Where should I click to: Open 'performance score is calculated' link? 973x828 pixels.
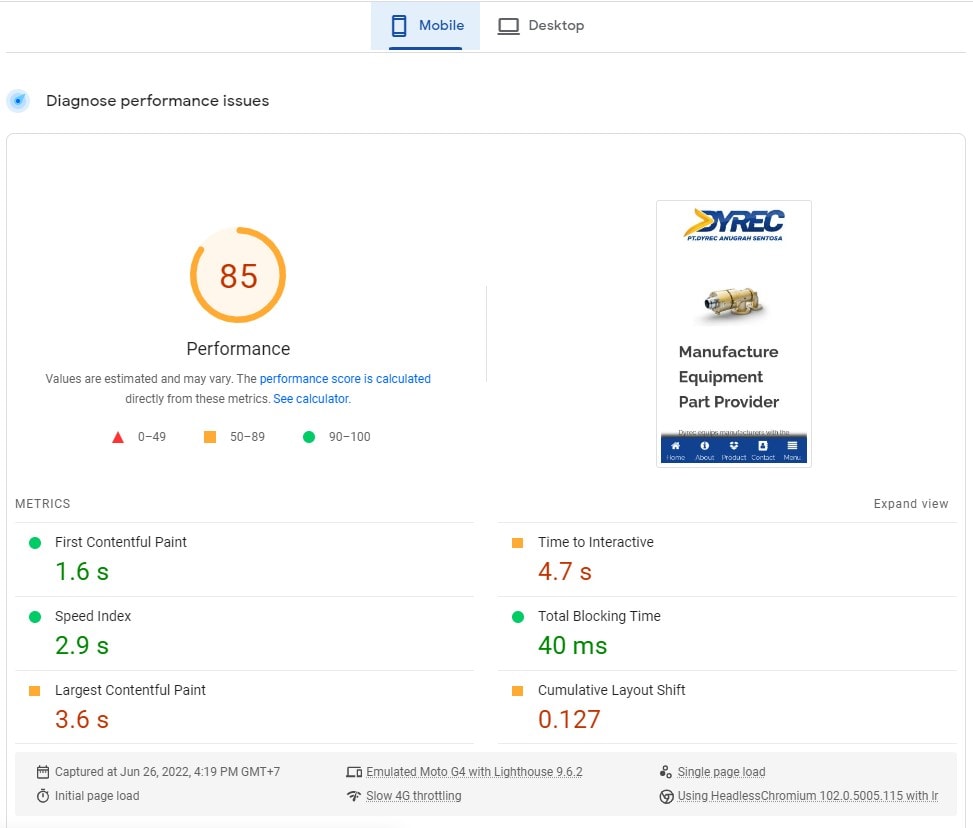tap(345, 379)
